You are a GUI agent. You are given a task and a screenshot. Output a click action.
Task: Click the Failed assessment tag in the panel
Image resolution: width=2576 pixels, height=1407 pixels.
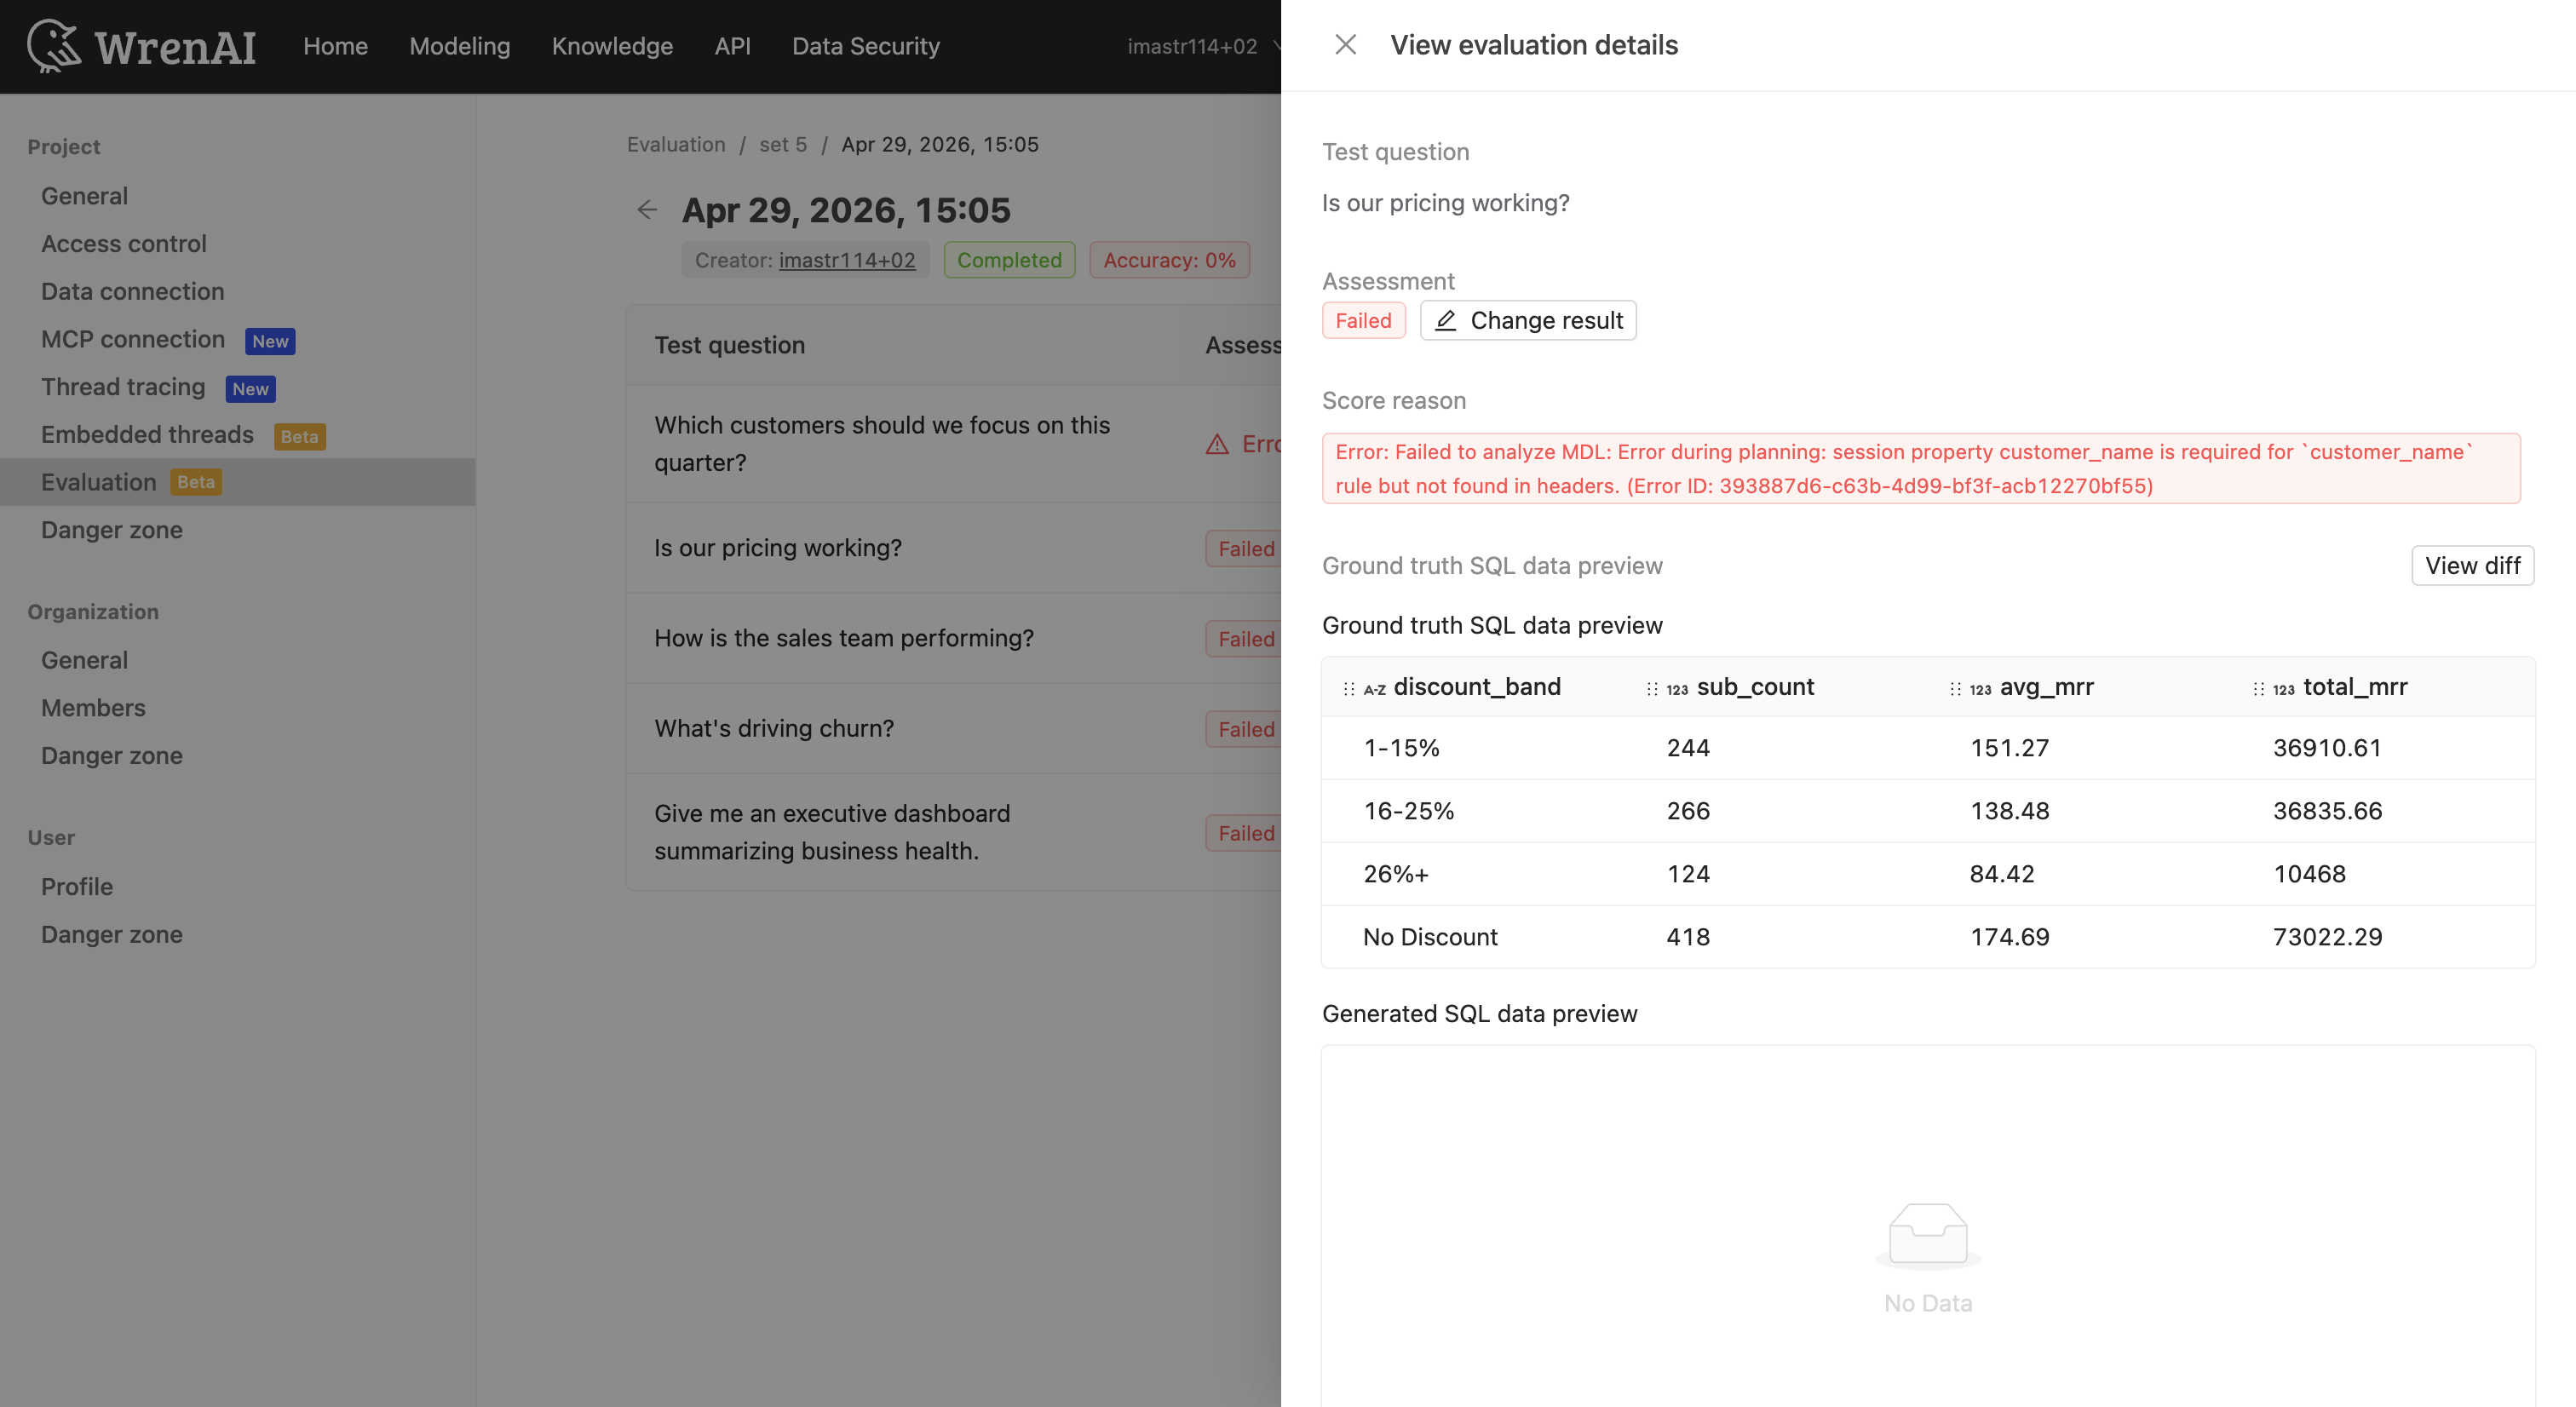[x=1363, y=321]
